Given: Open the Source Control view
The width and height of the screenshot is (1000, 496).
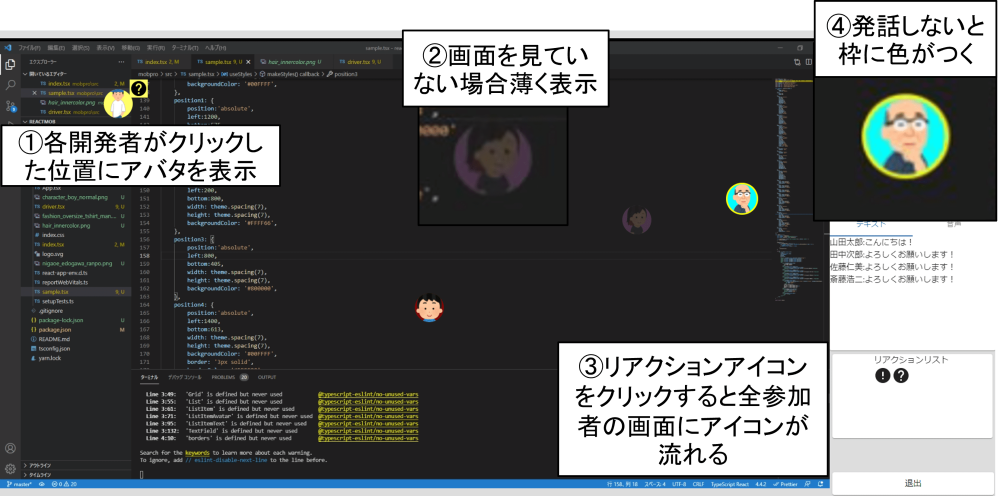Looking at the screenshot, I should tap(10, 105).
